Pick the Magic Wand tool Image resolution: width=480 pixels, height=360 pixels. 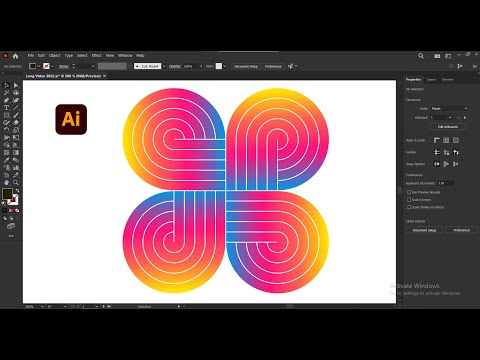[6, 93]
